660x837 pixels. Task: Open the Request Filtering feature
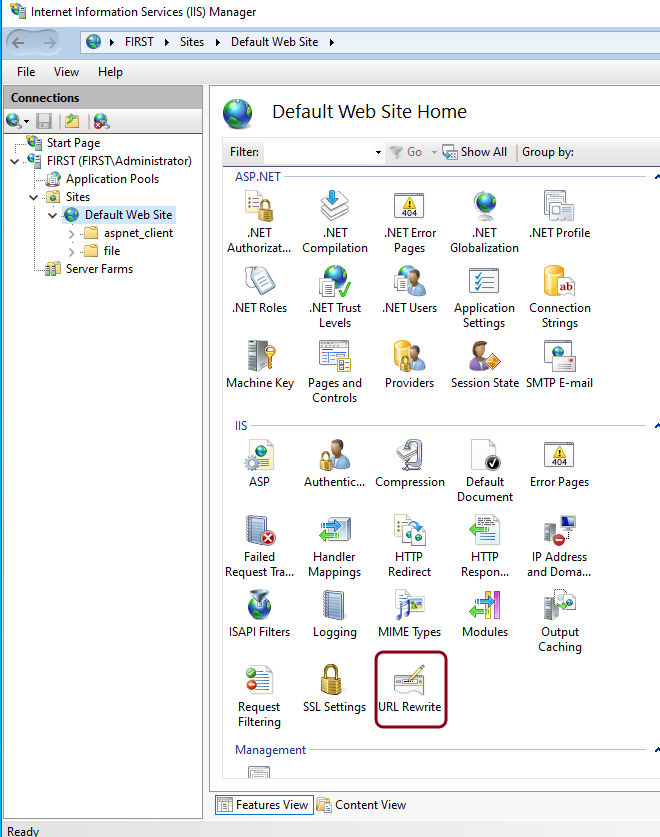(x=260, y=696)
